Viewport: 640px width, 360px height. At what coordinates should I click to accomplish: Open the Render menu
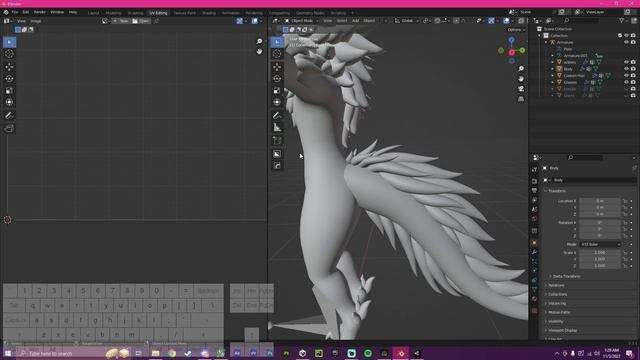tap(40, 12)
